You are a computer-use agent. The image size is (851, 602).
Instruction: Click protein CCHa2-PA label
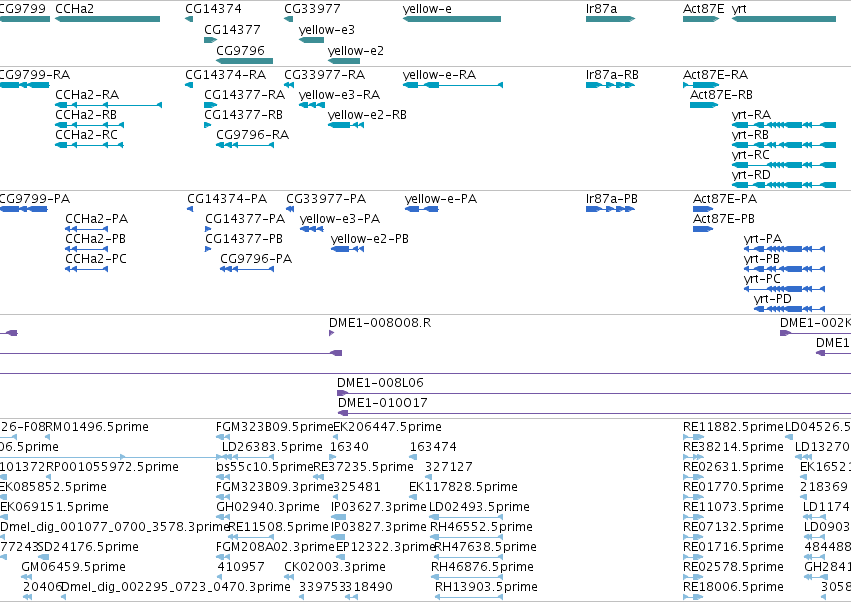(x=97, y=219)
